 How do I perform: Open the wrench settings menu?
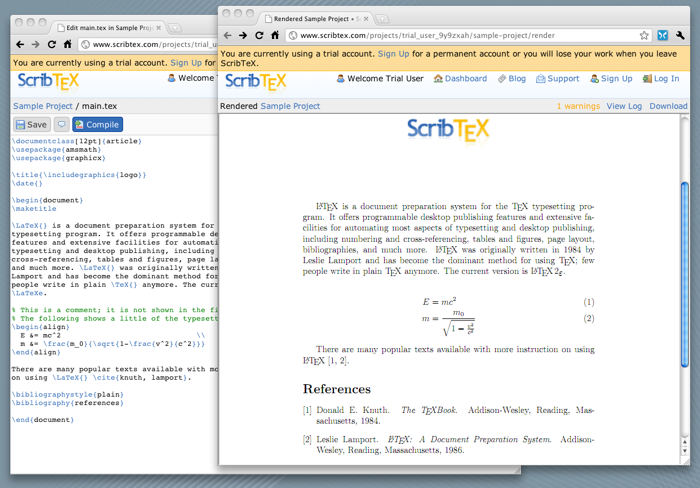click(680, 35)
